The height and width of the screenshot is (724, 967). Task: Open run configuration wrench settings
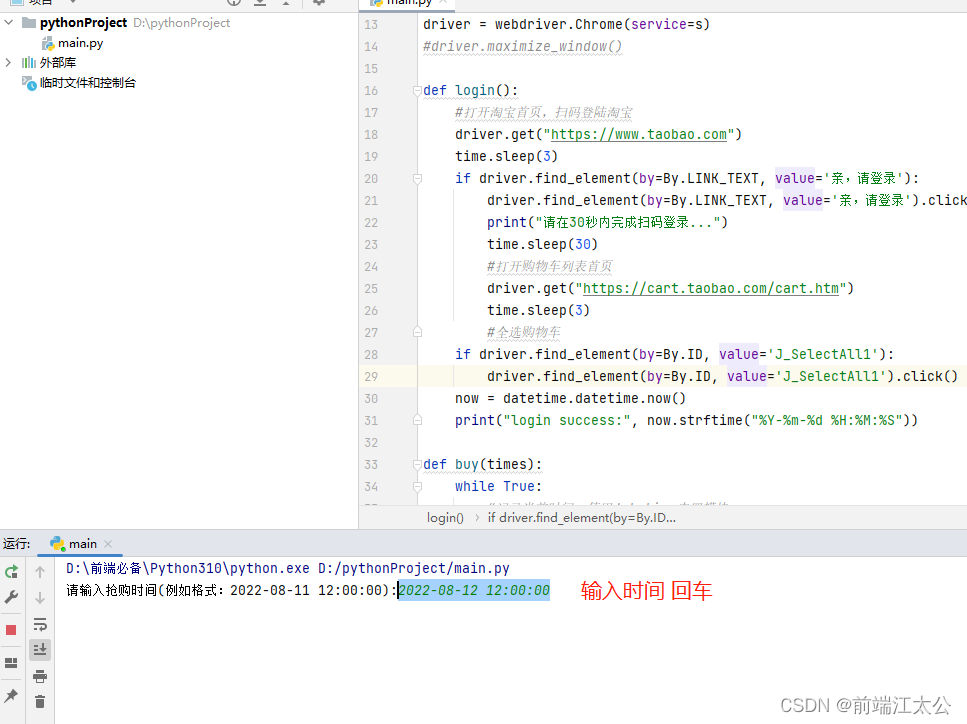tap(11, 597)
